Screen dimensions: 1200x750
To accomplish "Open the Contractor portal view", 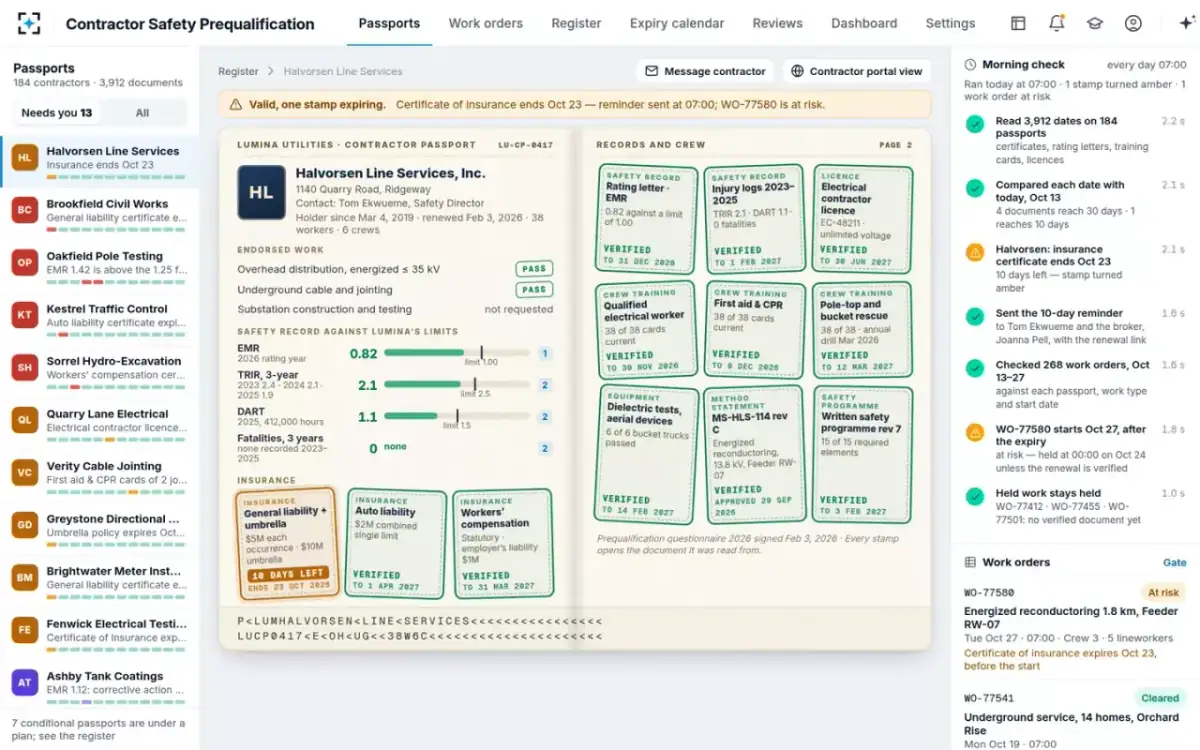I will click(856, 71).
